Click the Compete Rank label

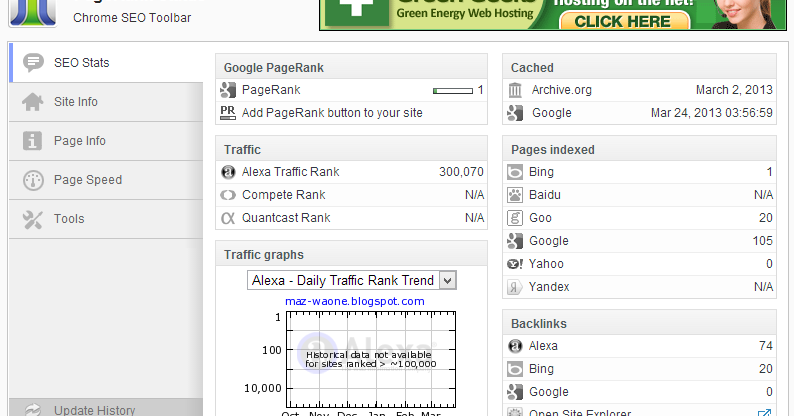(x=284, y=195)
